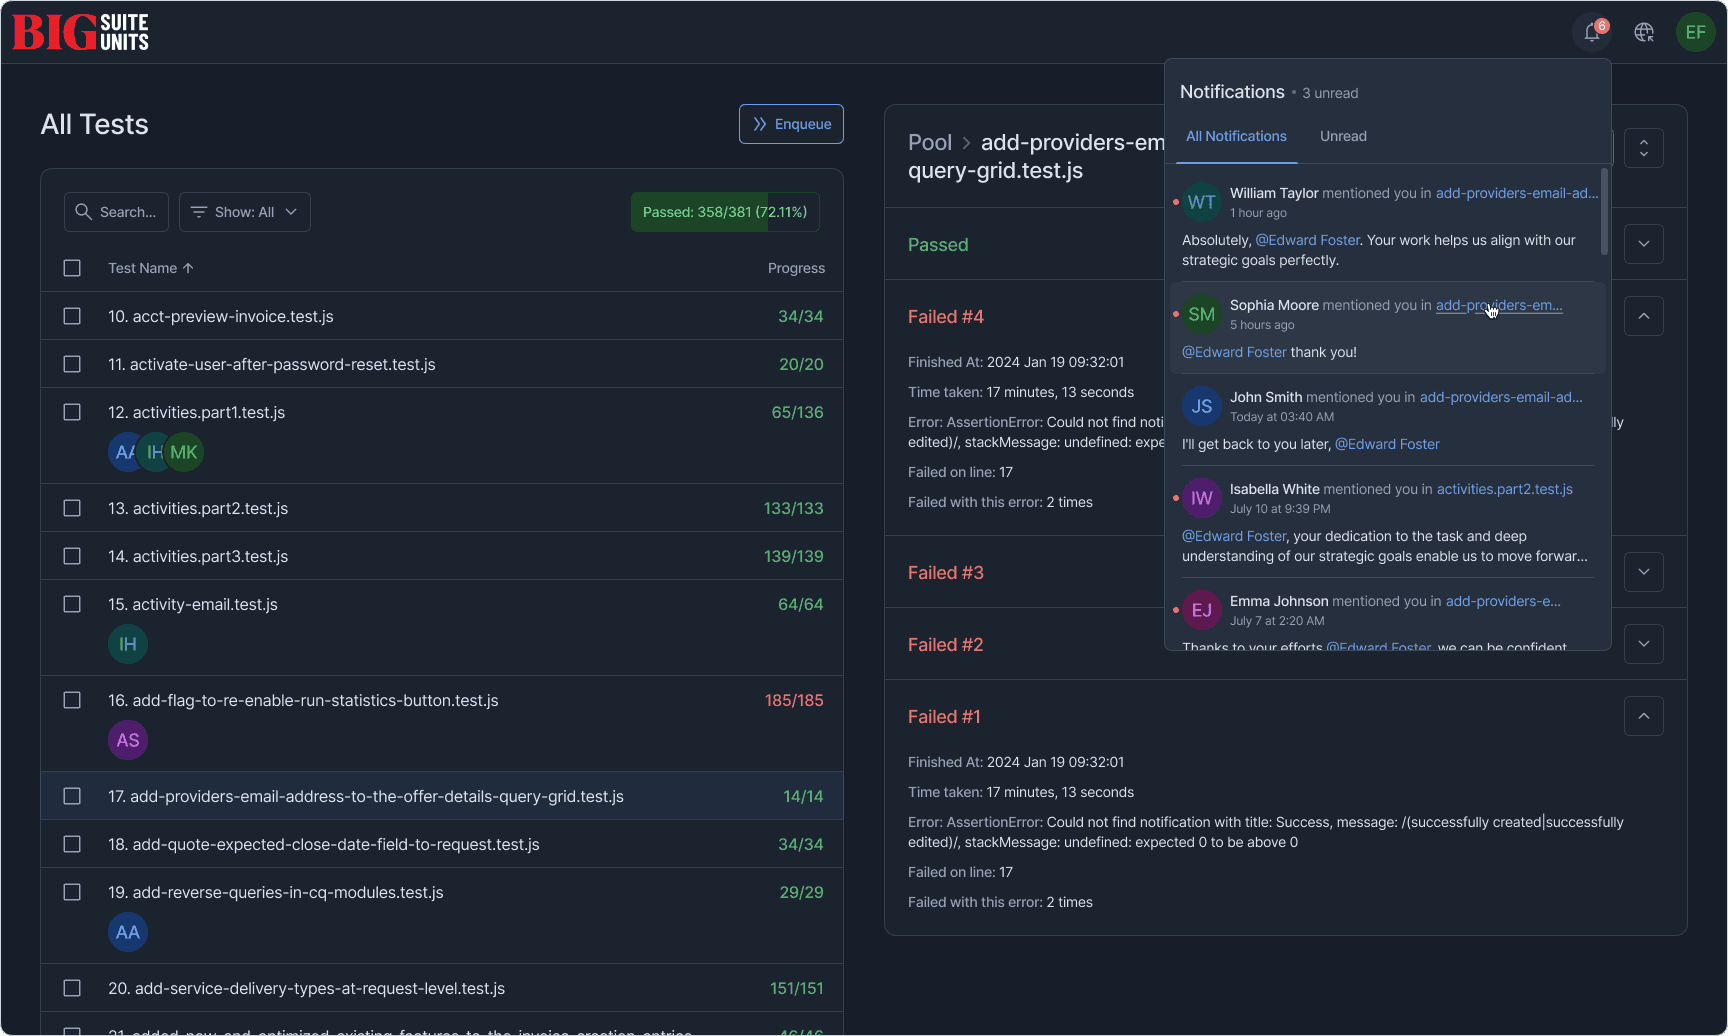Click the @Edward Foster mention in Sophia's message
This screenshot has height=1036, width=1728.
pos(1234,352)
